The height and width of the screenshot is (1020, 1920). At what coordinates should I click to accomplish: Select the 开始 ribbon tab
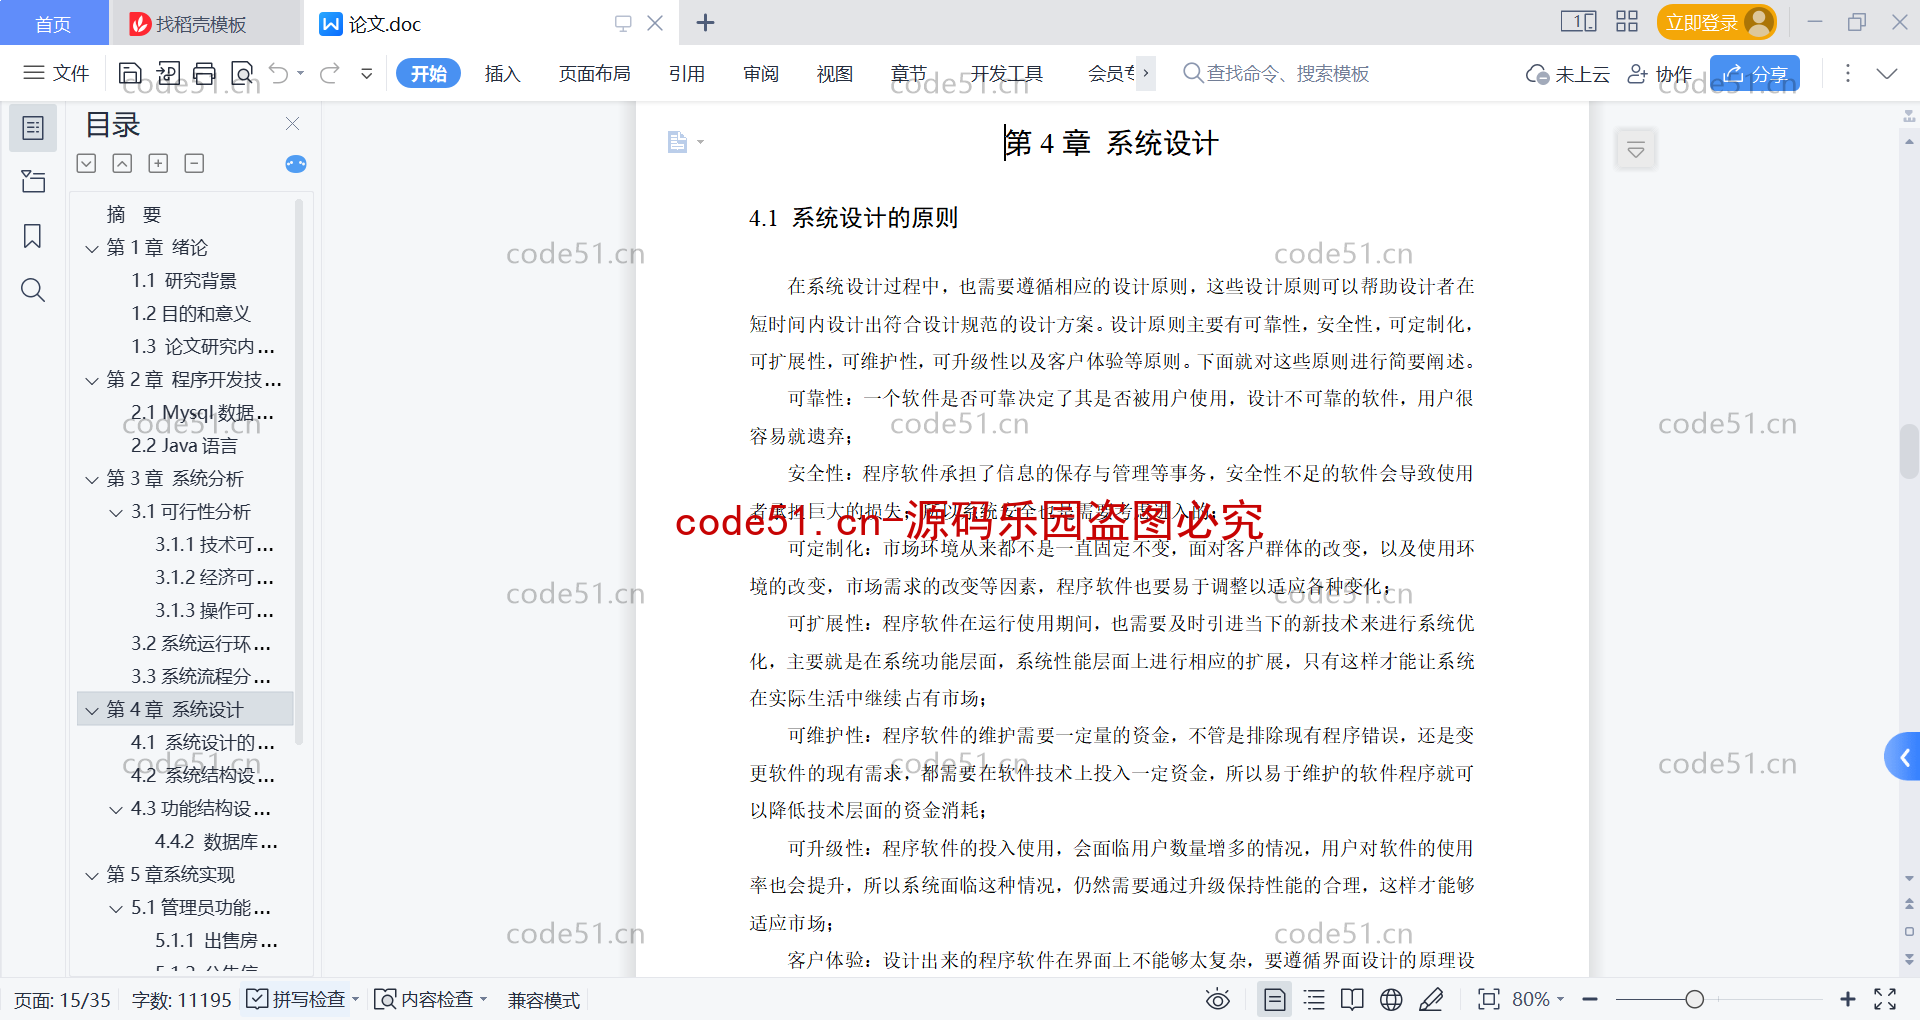[x=428, y=74]
